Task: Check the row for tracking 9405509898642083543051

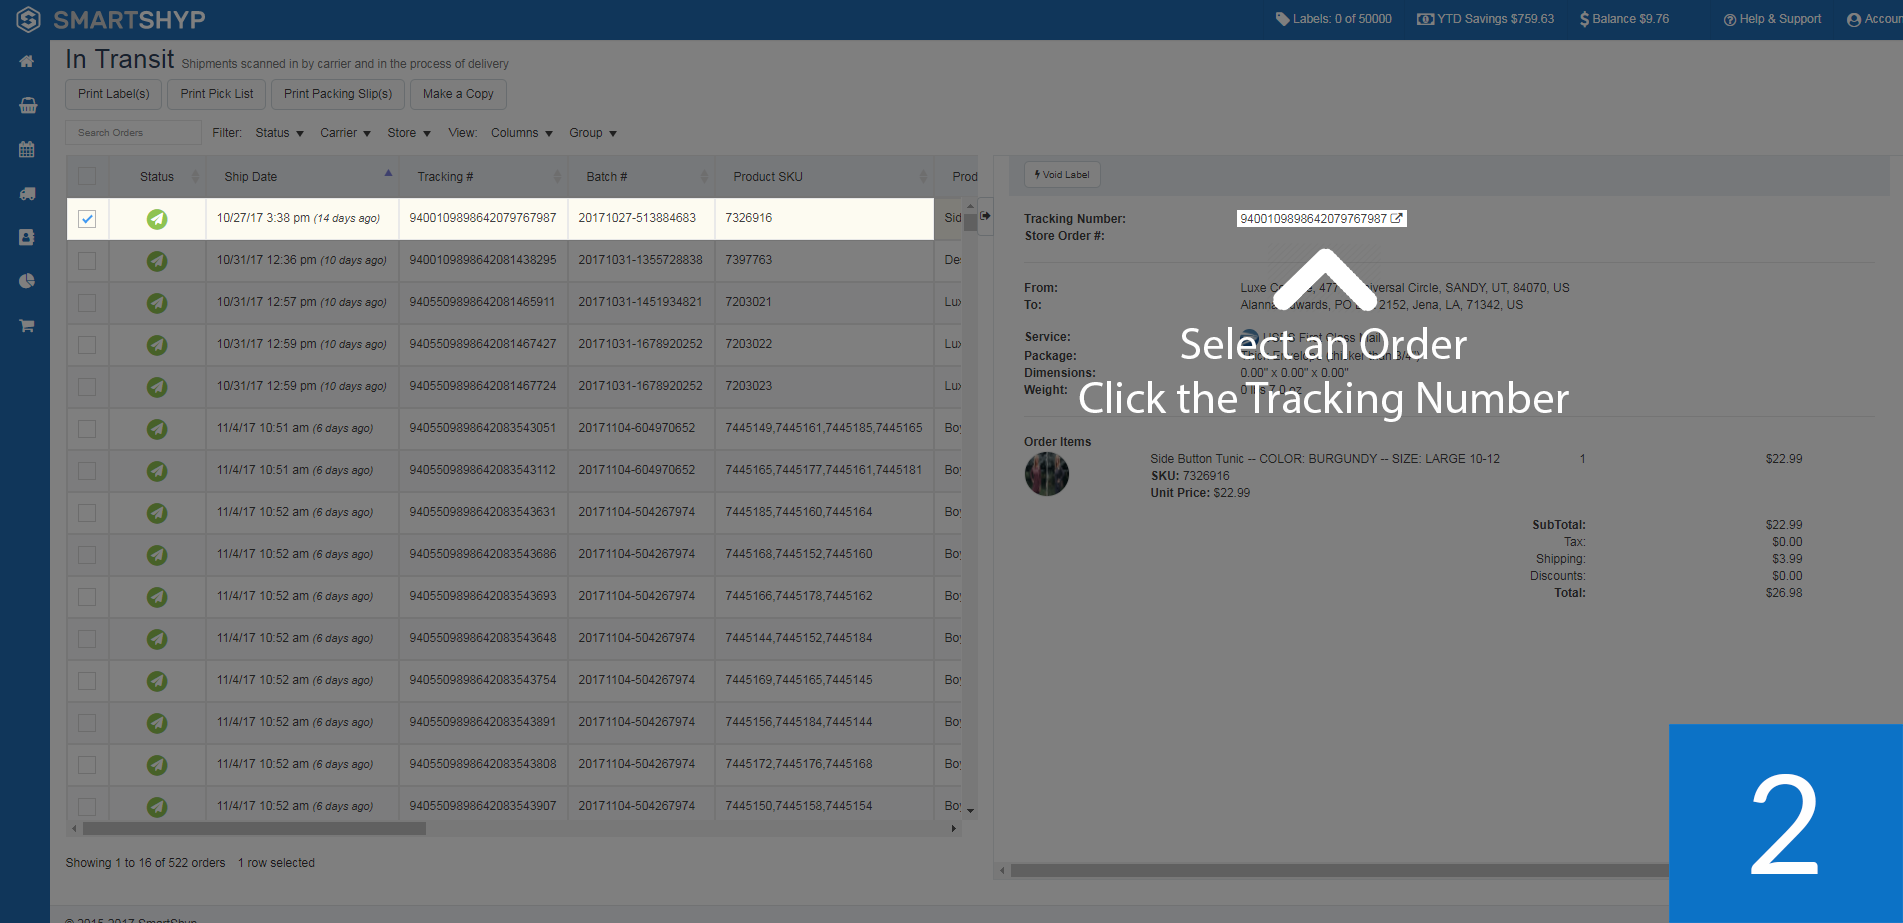Action: pos(87,429)
